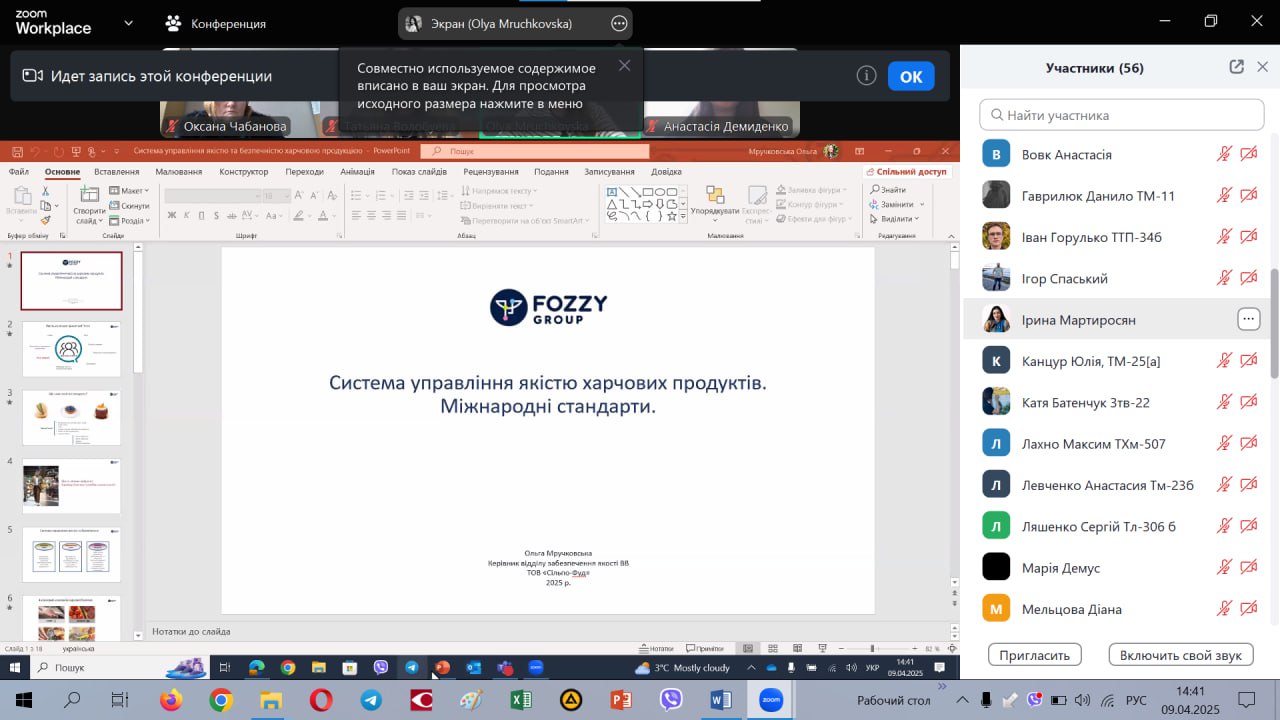
Task: Toggle the Нотатки notes pane button
Action: 655,648
